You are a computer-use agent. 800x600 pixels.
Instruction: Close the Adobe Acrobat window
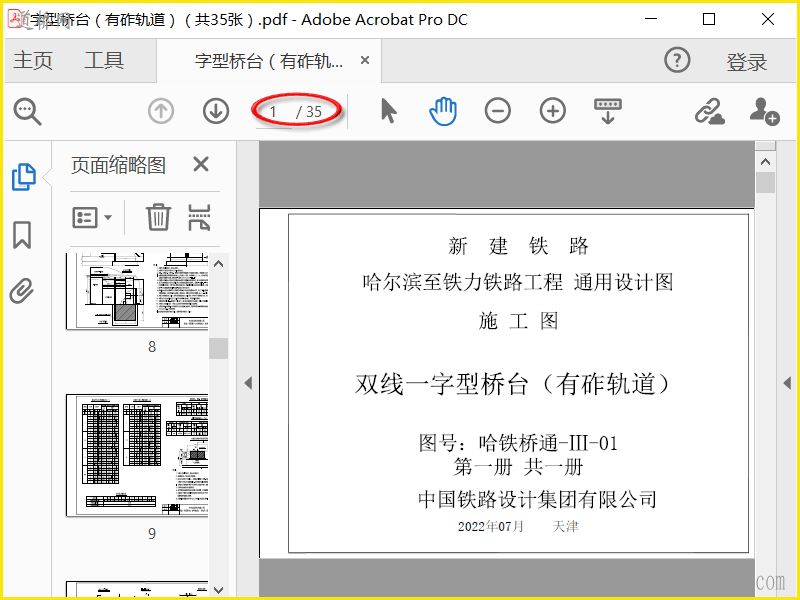coord(767,19)
